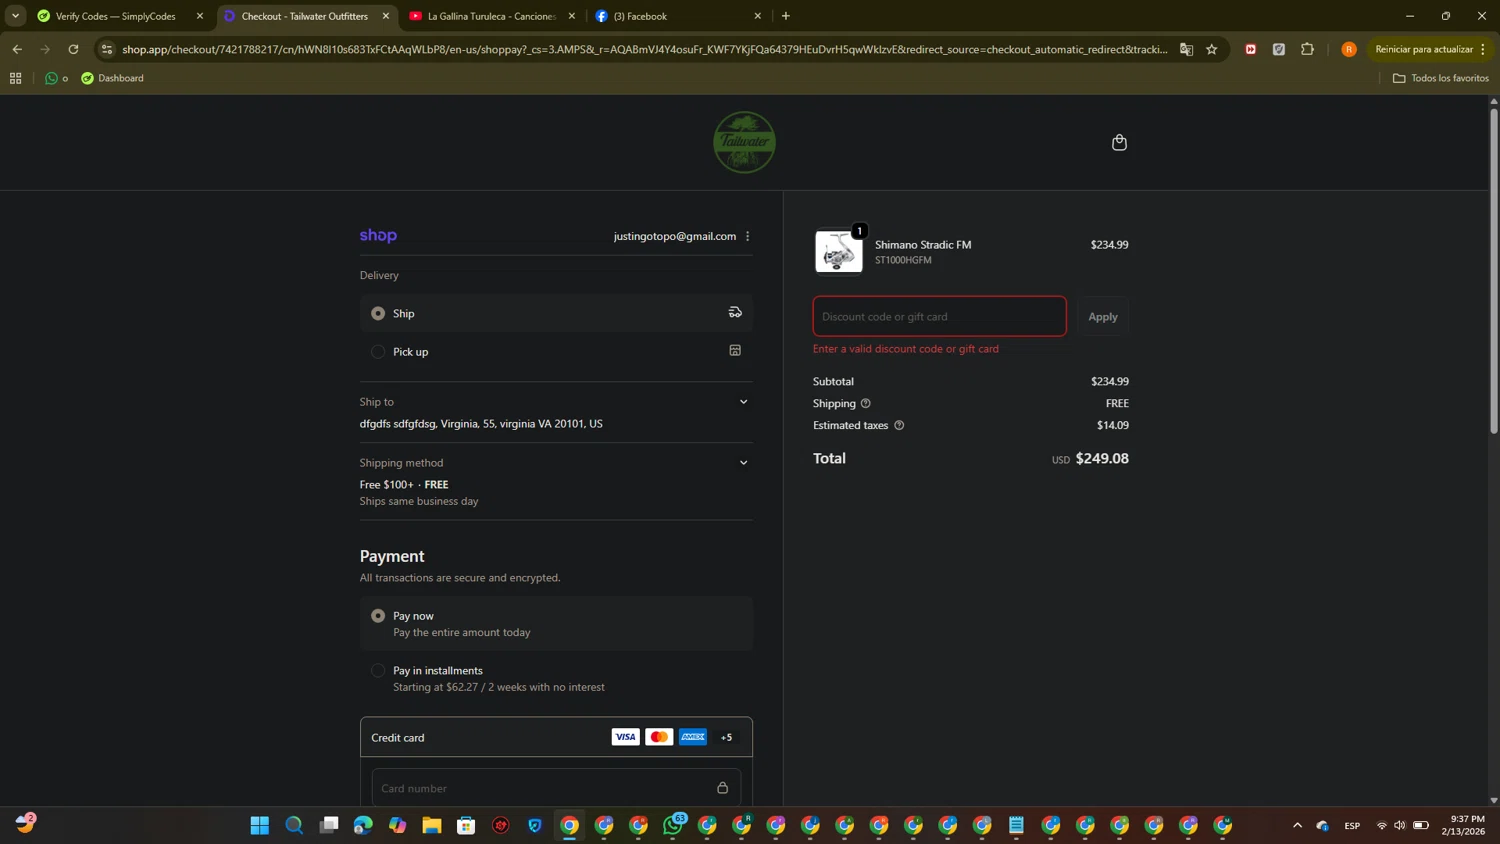Expand the Ship to address section
The height and width of the screenshot is (844, 1500).
[x=743, y=402]
